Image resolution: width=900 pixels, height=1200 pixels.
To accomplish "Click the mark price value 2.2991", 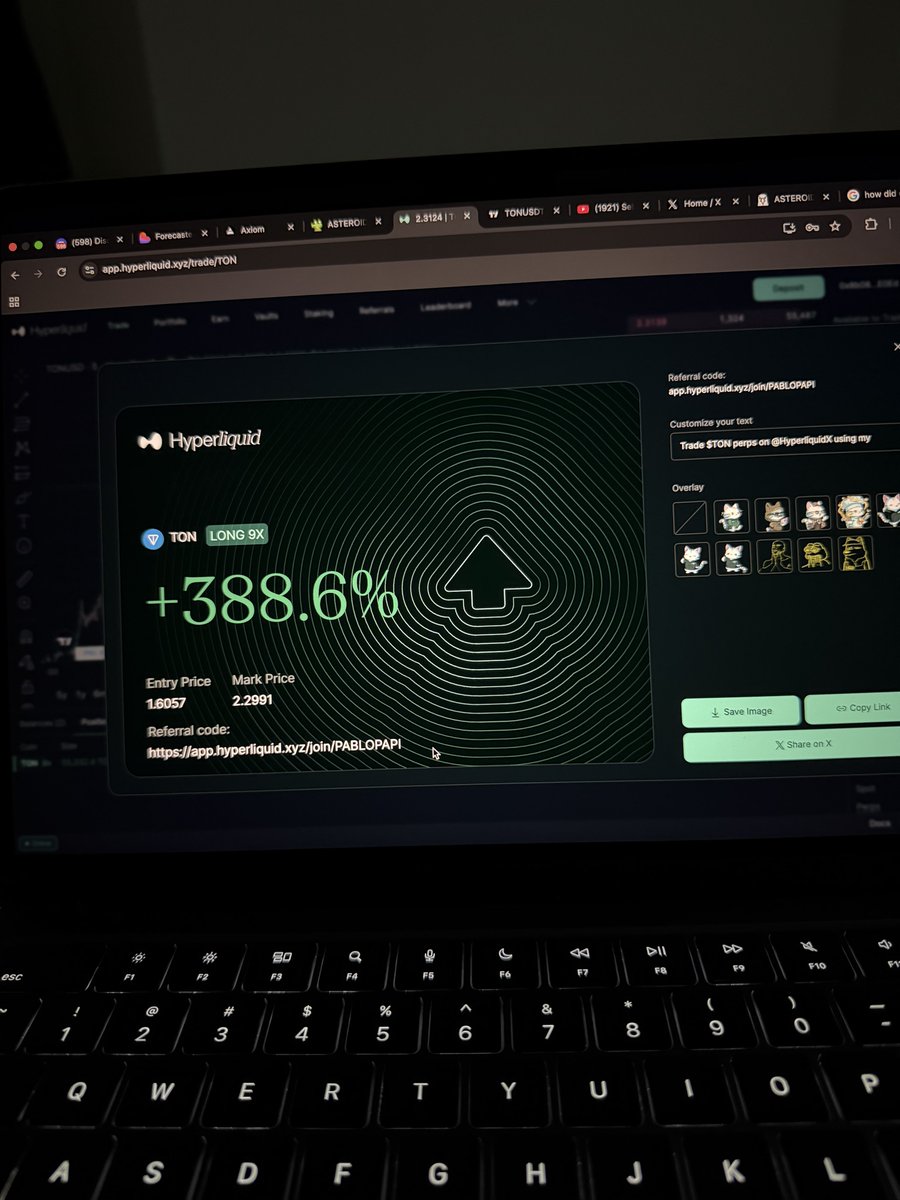I will pyautogui.click(x=252, y=701).
